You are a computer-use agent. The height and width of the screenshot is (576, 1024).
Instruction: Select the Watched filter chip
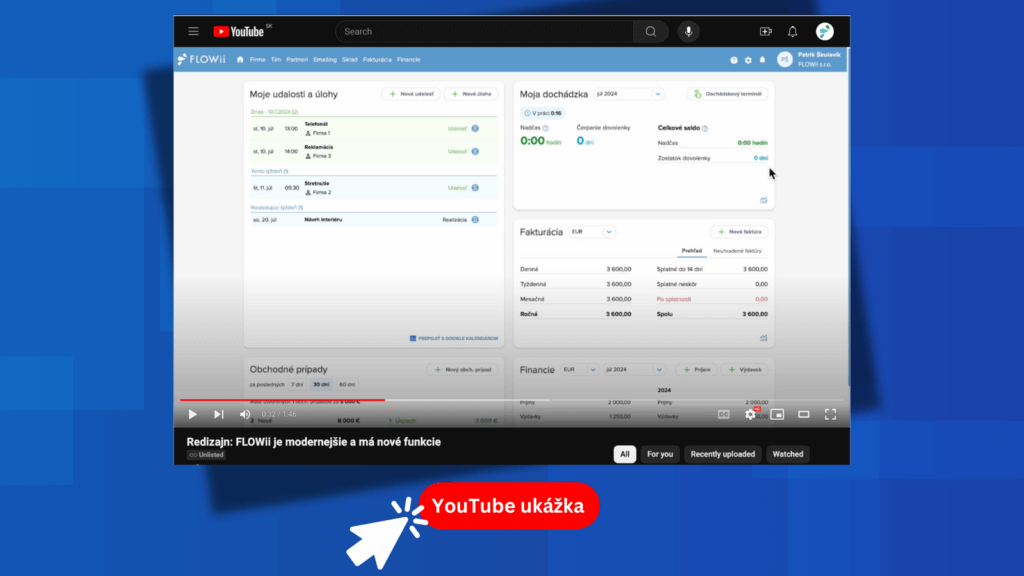point(788,454)
